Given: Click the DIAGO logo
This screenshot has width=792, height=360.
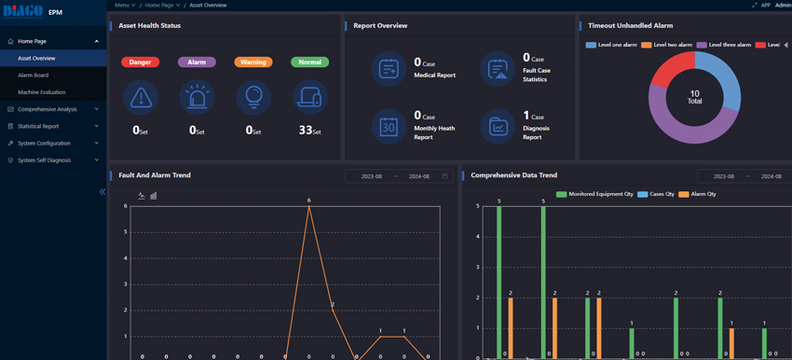Looking at the screenshot, I should [23, 12].
